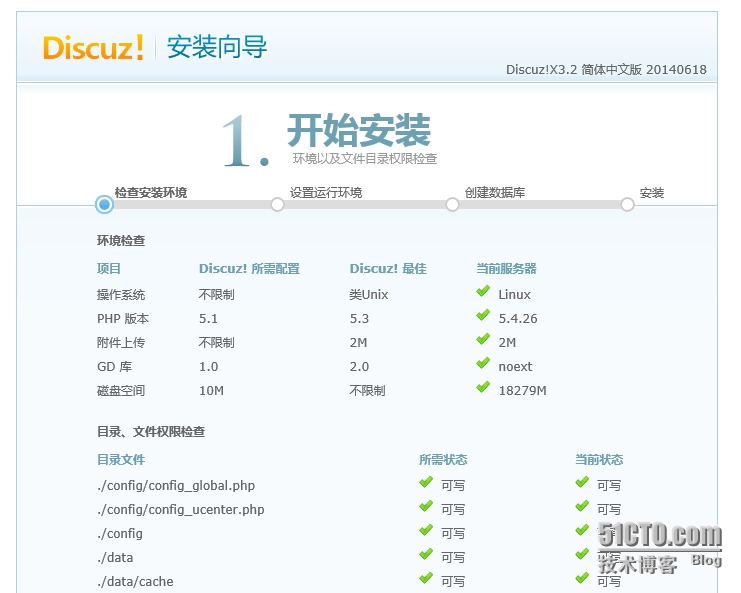Screen dimensions: 741x593
Task: Click the PHP 版本 row label
Action: pyautogui.click(x=123, y=318)
